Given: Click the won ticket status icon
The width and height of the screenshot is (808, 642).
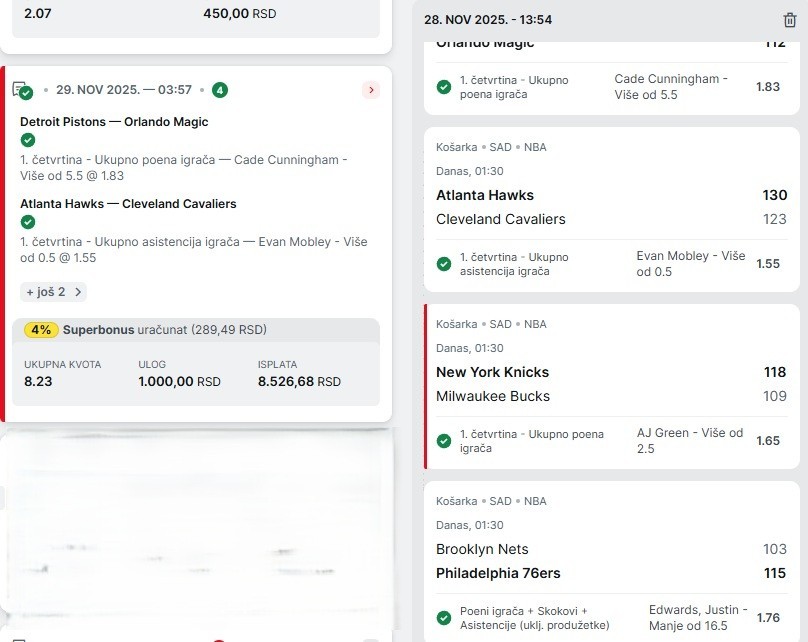Looking at the screenshot, I should pos(23,91).
